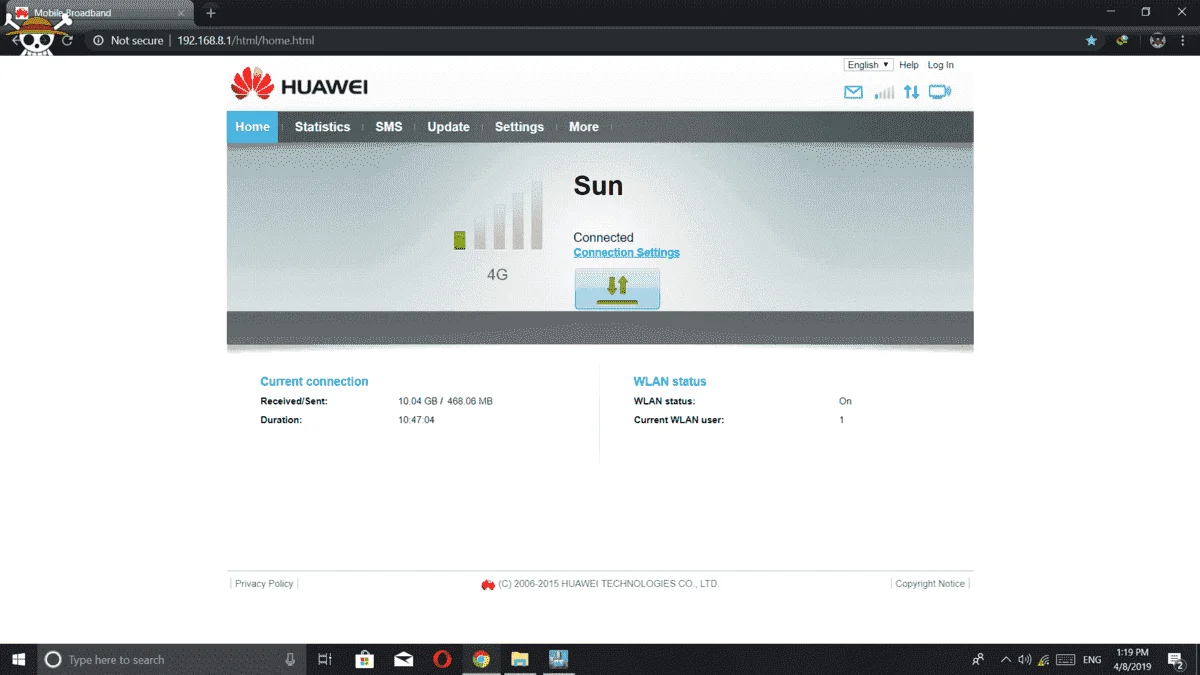Click the ENG input language indicator
The height and width of the screenshot is (675, 1200).
[1092, 660]
